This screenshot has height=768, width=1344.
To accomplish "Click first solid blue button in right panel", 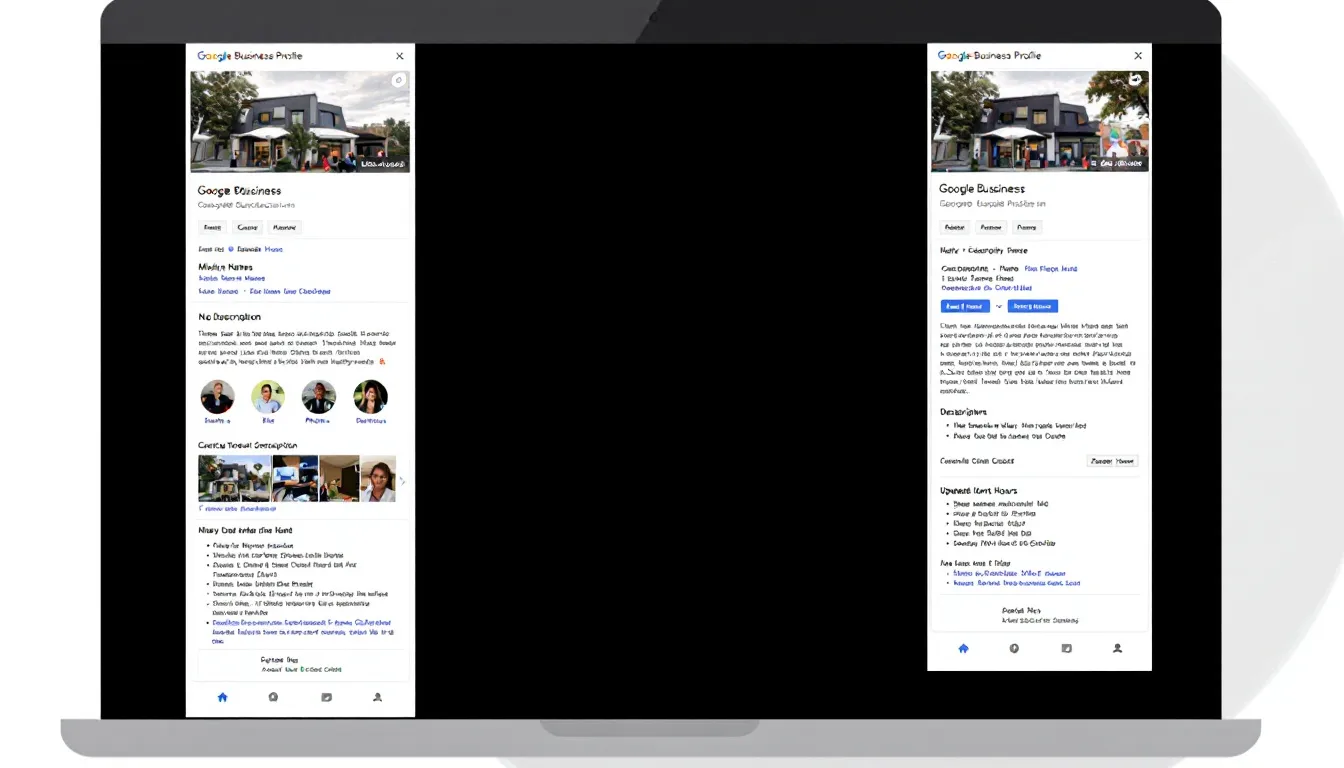I will 965,306.
